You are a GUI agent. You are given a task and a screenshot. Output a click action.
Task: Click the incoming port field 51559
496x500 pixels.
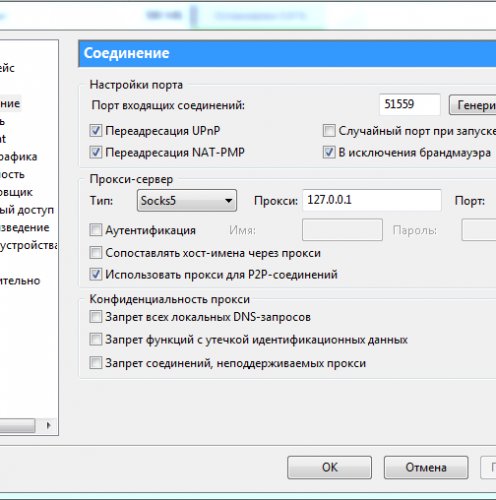click(x=410, y=105)
